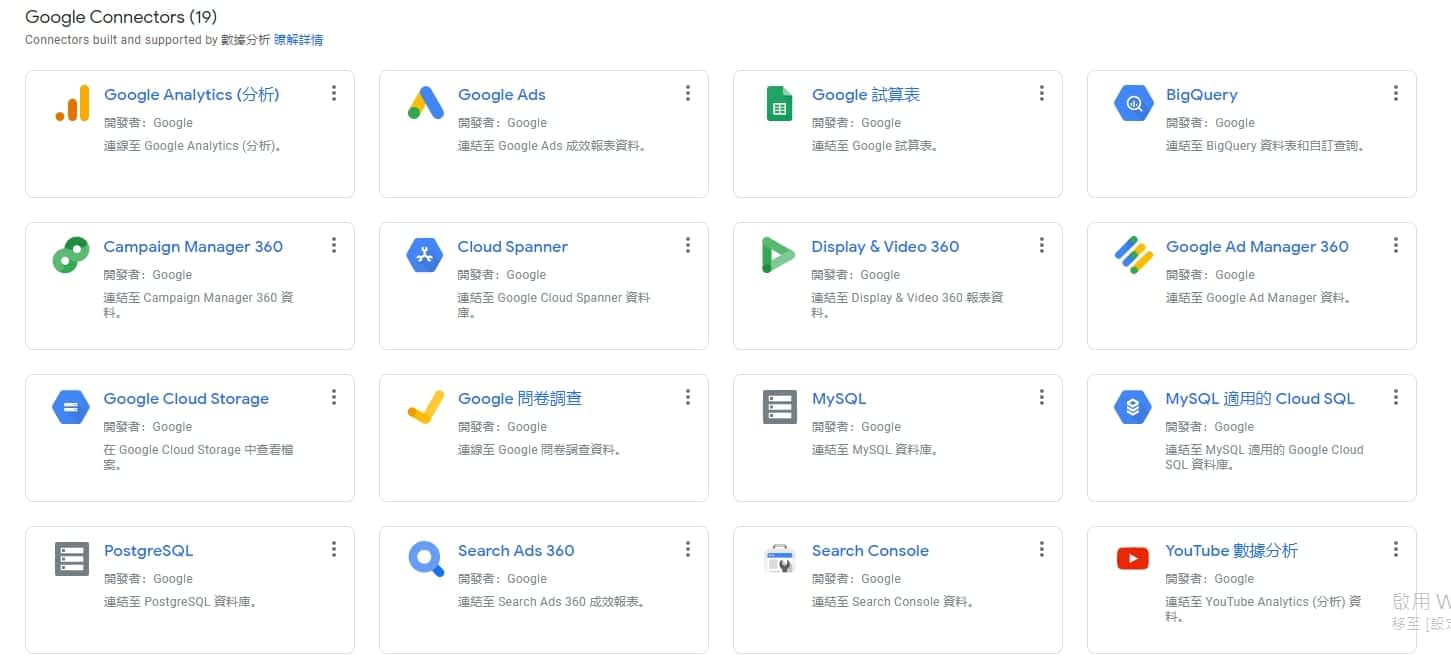Click the YouTube 數據分析 logo icon
This screenshot has height=666, width=1451.
(1133, 559)
